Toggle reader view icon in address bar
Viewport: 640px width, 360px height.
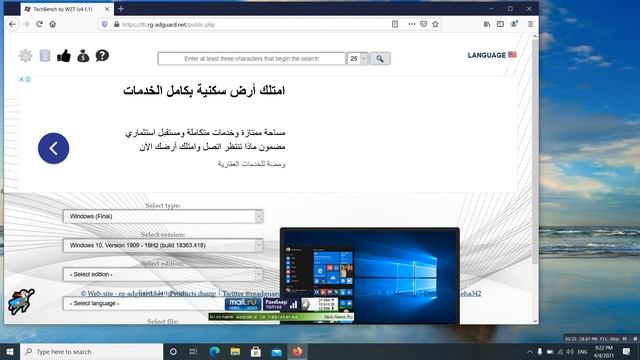[x=395, y=24]
